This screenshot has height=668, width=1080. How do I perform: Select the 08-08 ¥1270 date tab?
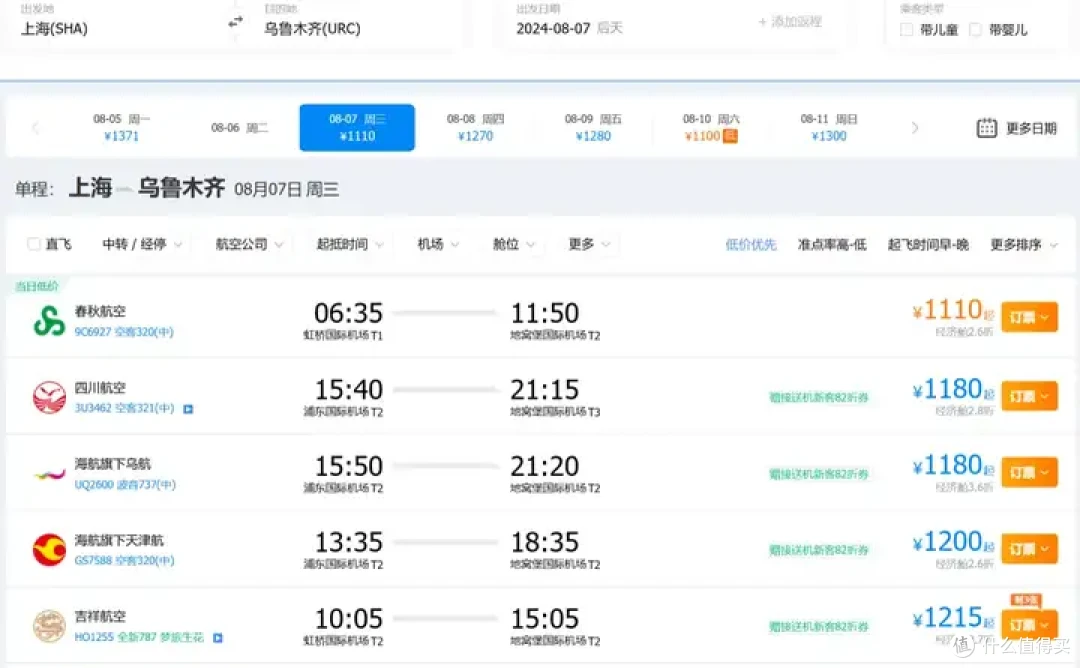point(475,127)
